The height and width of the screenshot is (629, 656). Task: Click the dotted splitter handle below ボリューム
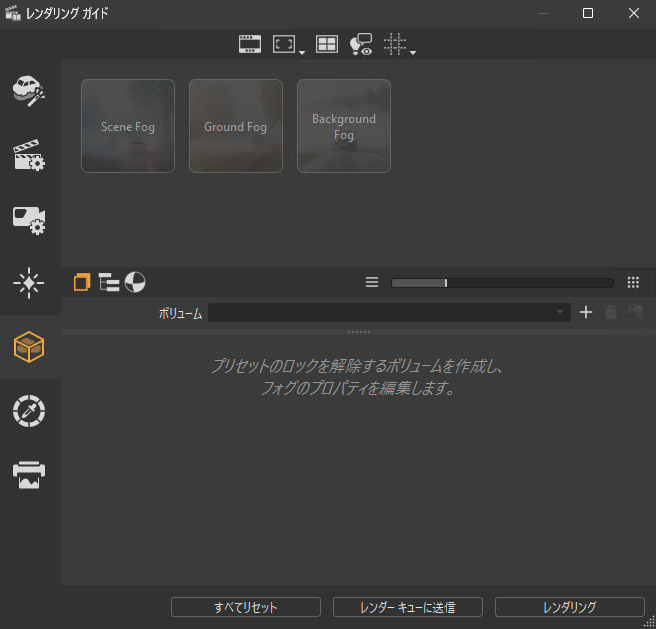tap(359, 332)
